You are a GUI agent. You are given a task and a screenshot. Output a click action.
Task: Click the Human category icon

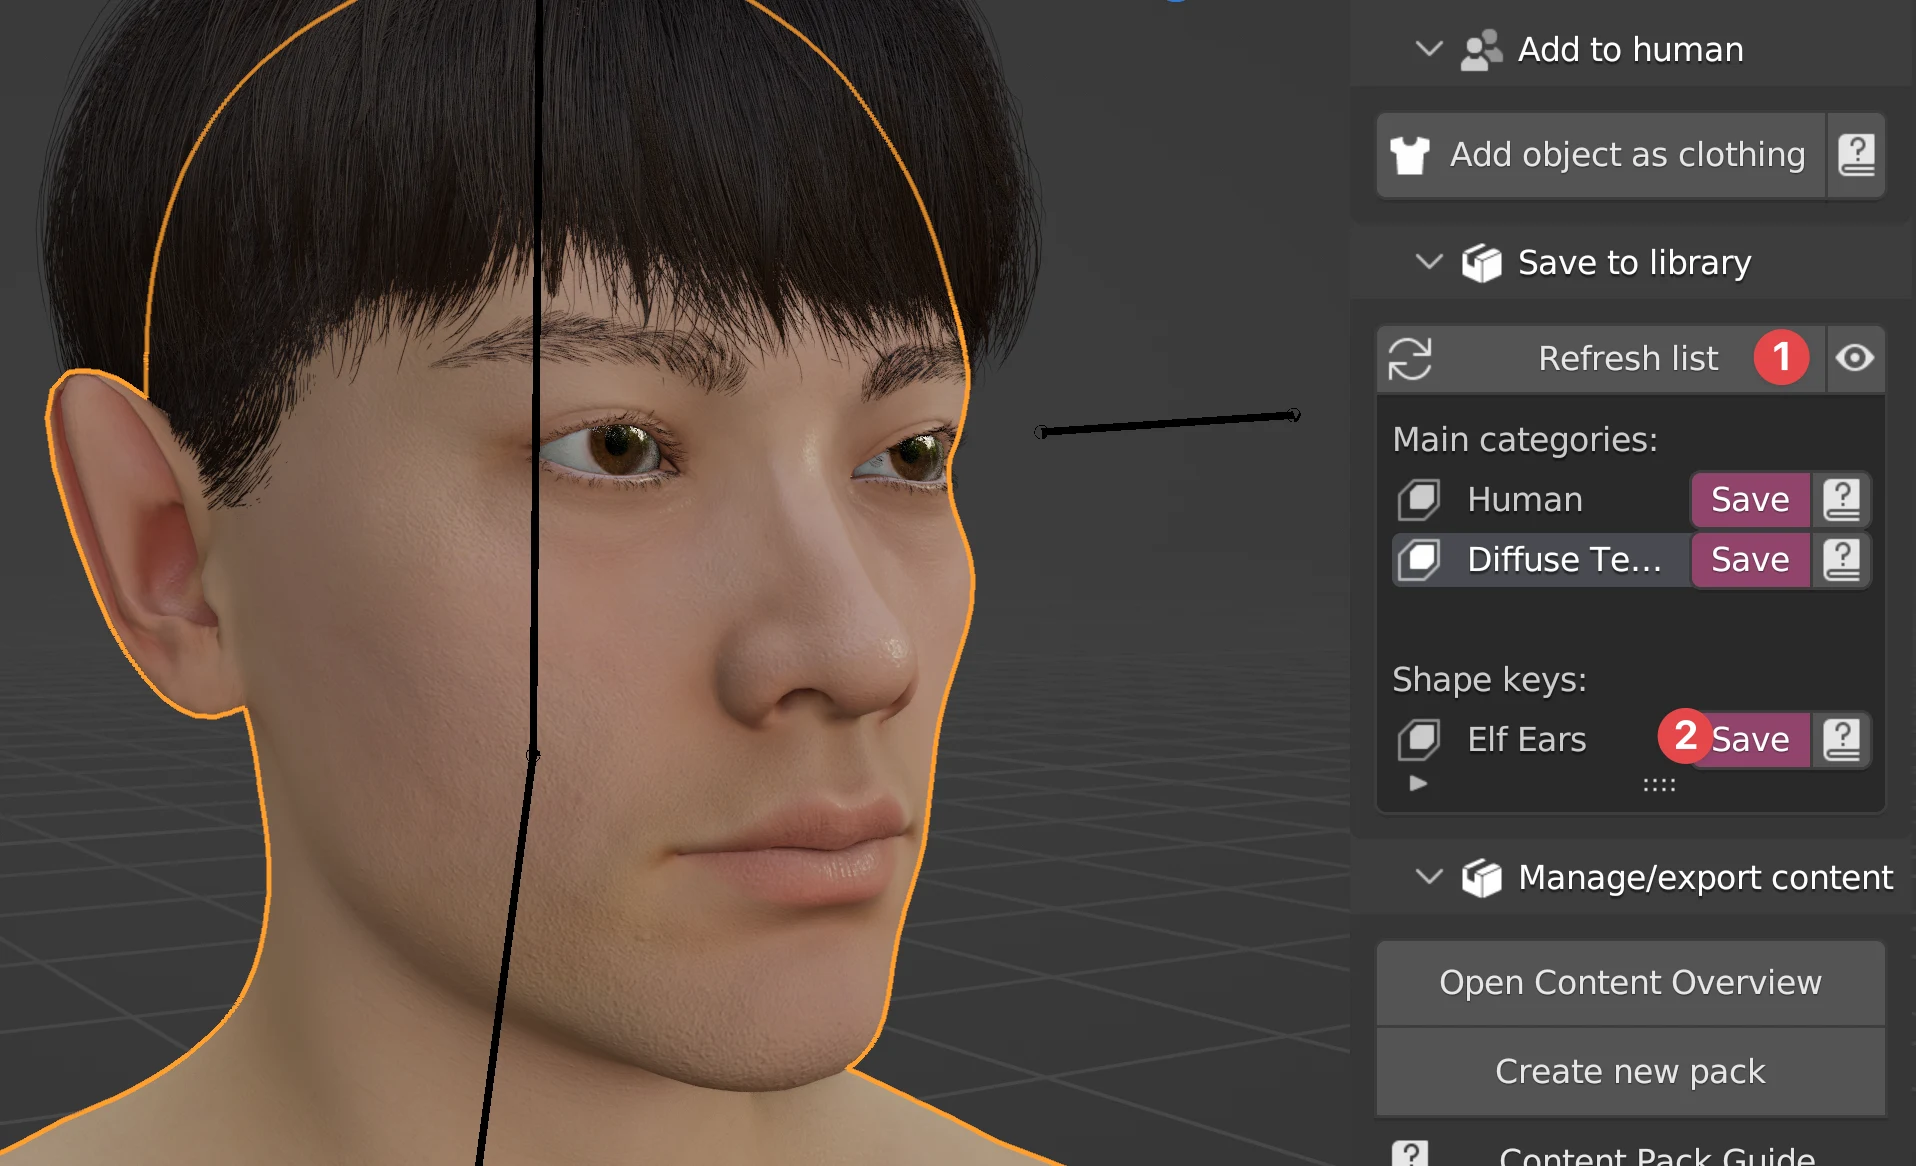point(1418,499)
